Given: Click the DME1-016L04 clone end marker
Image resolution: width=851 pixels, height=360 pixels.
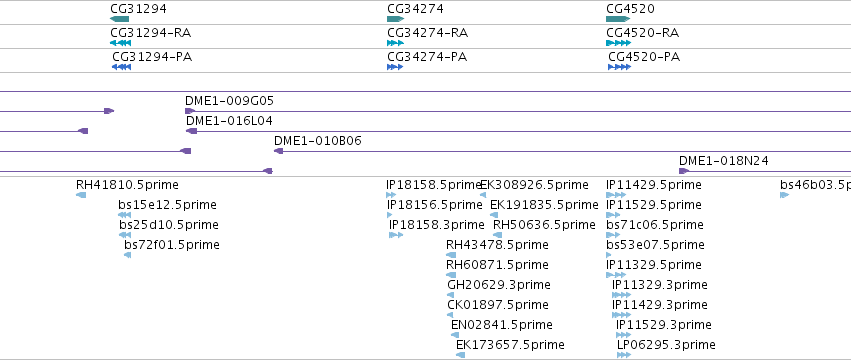Looking at the screenshot, I should tap(192, 131).
